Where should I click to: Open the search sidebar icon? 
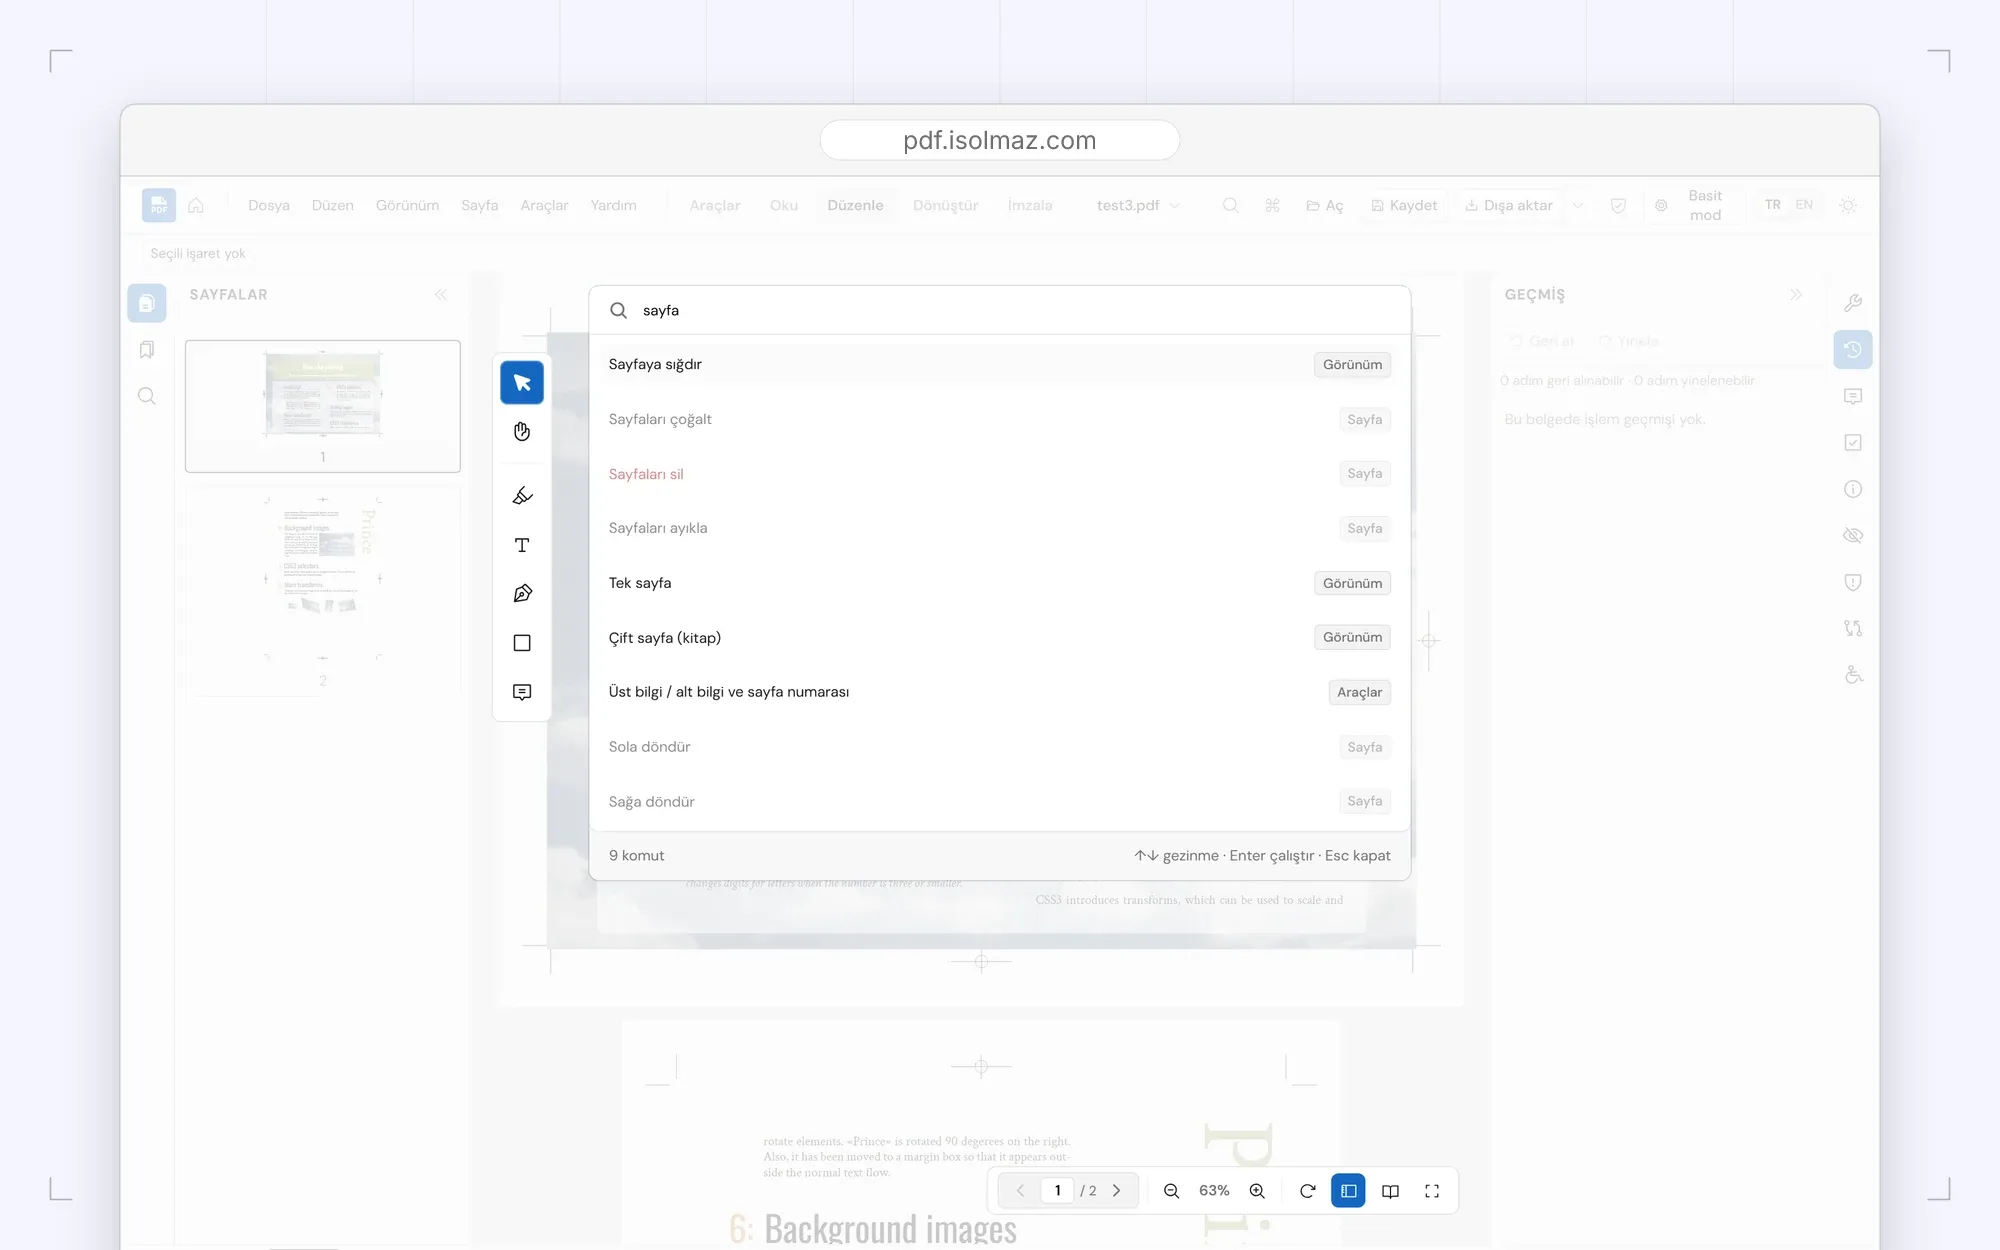point(147,396)
